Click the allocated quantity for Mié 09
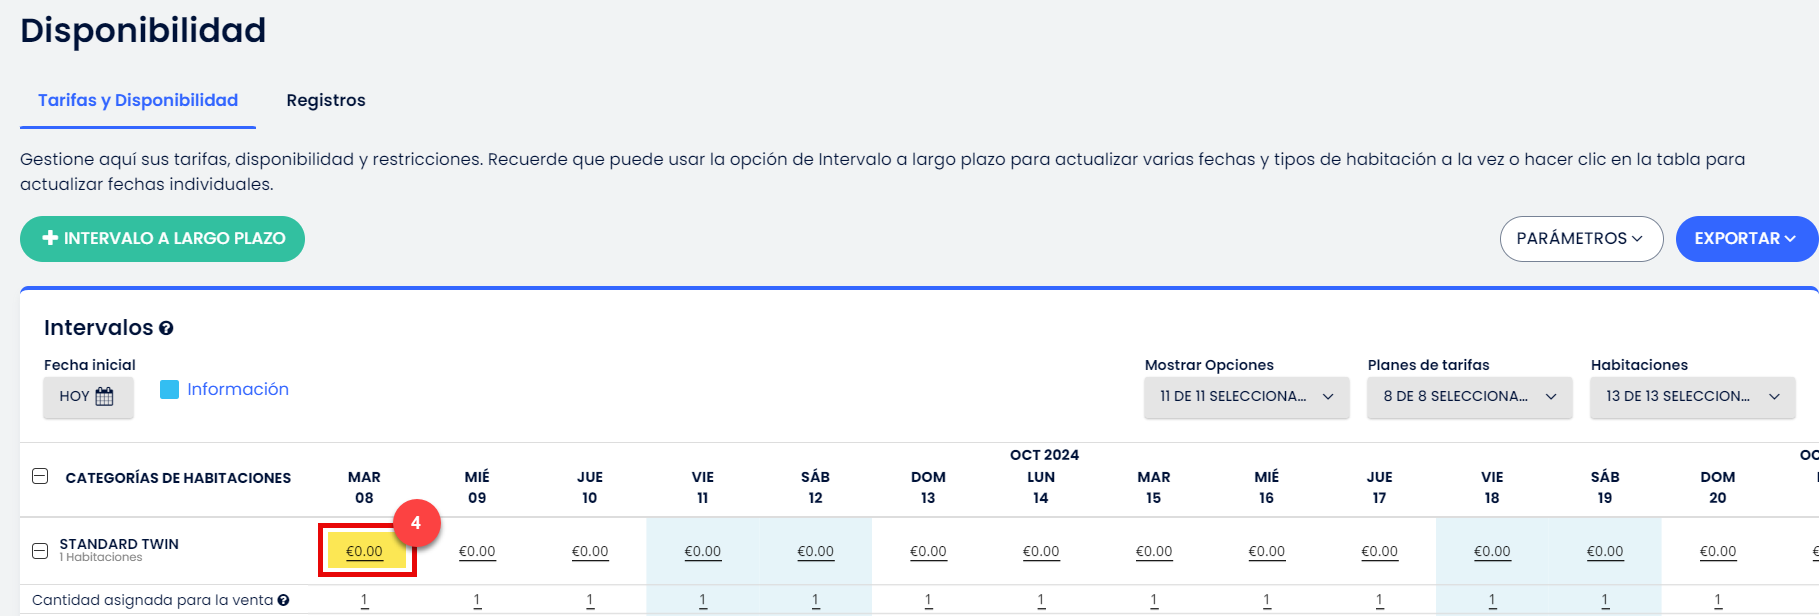Screen dimensions: 1819x616 [477, 600]
